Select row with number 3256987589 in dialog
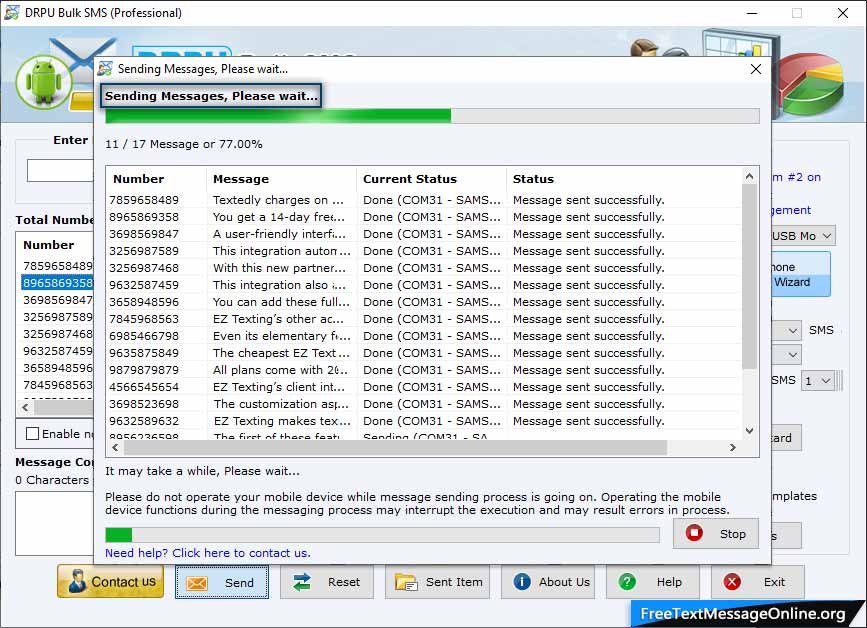Viewport: 867px width, 628px height. tap(424, 251)
